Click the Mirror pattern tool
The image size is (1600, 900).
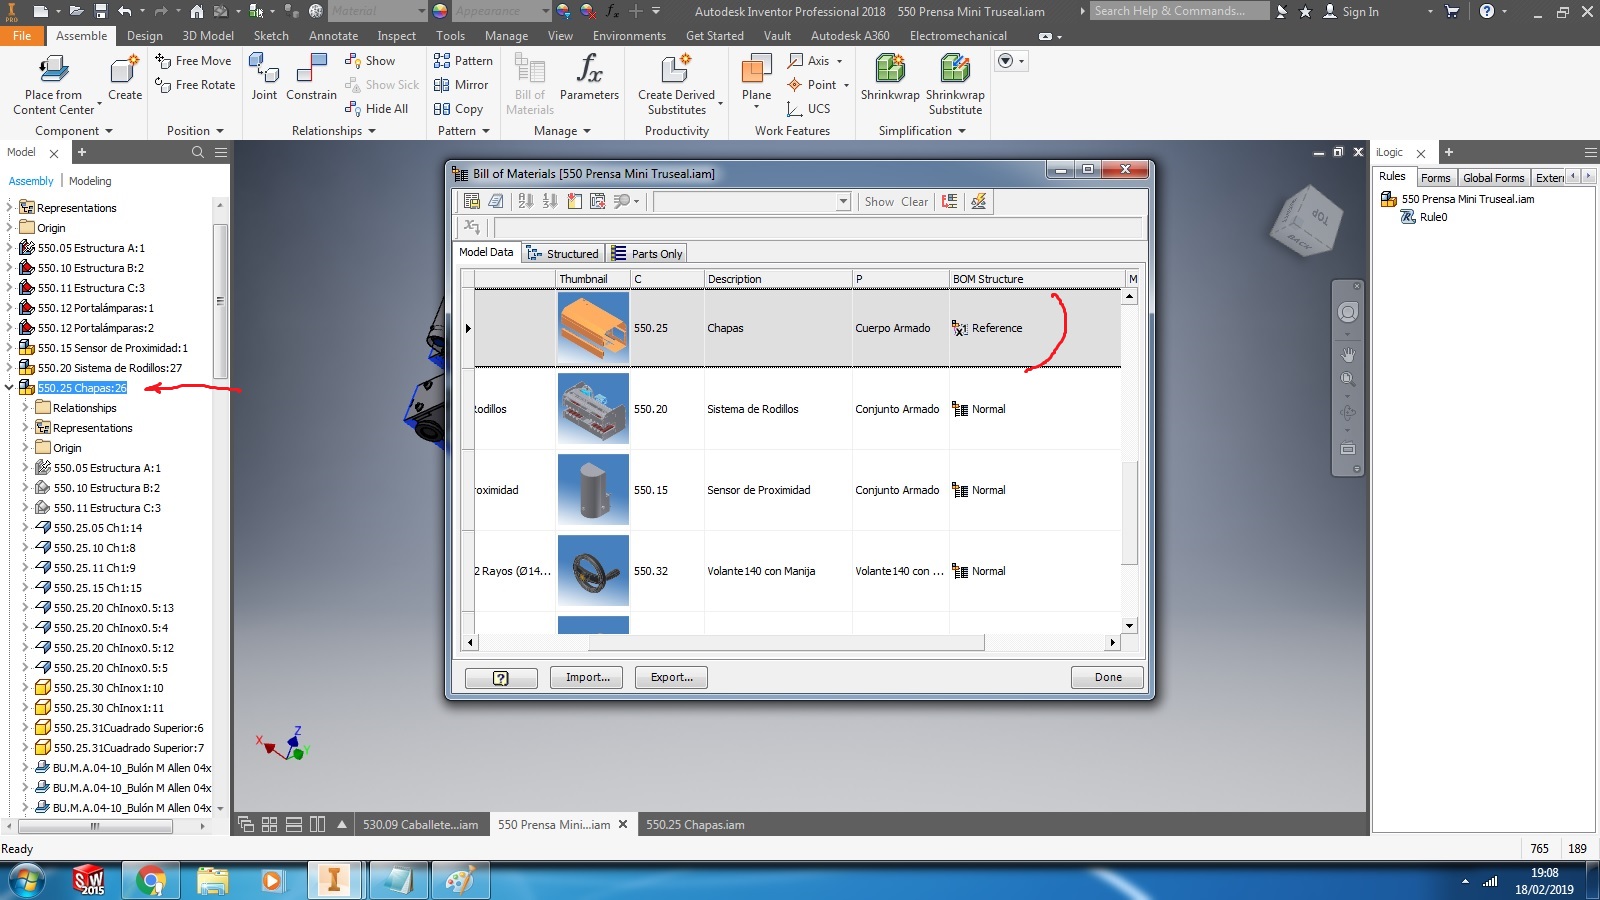tap(461, 85)
